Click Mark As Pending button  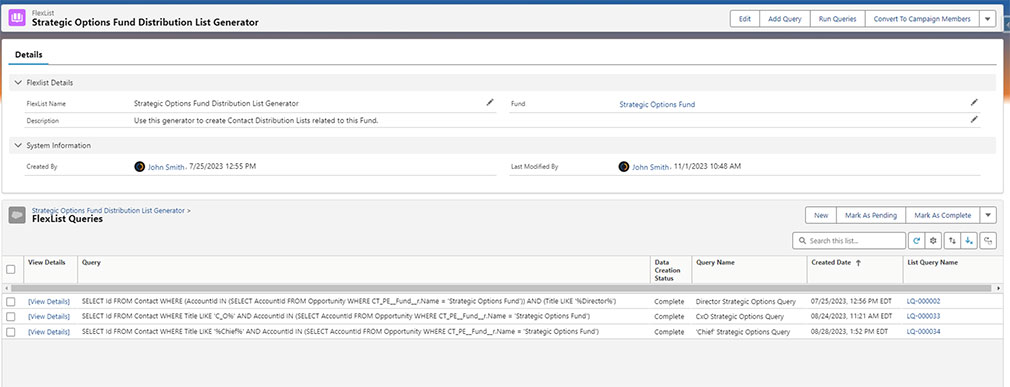(x=871, y=215)
